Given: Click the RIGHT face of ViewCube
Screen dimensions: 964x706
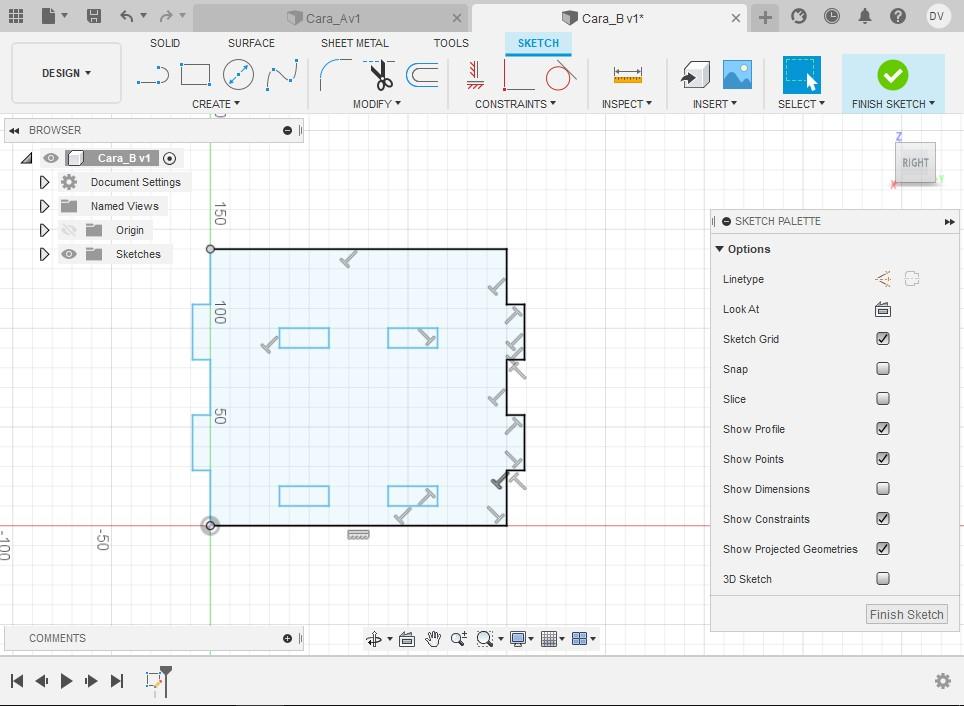Looking at the screenshot, I should [915, 162].
